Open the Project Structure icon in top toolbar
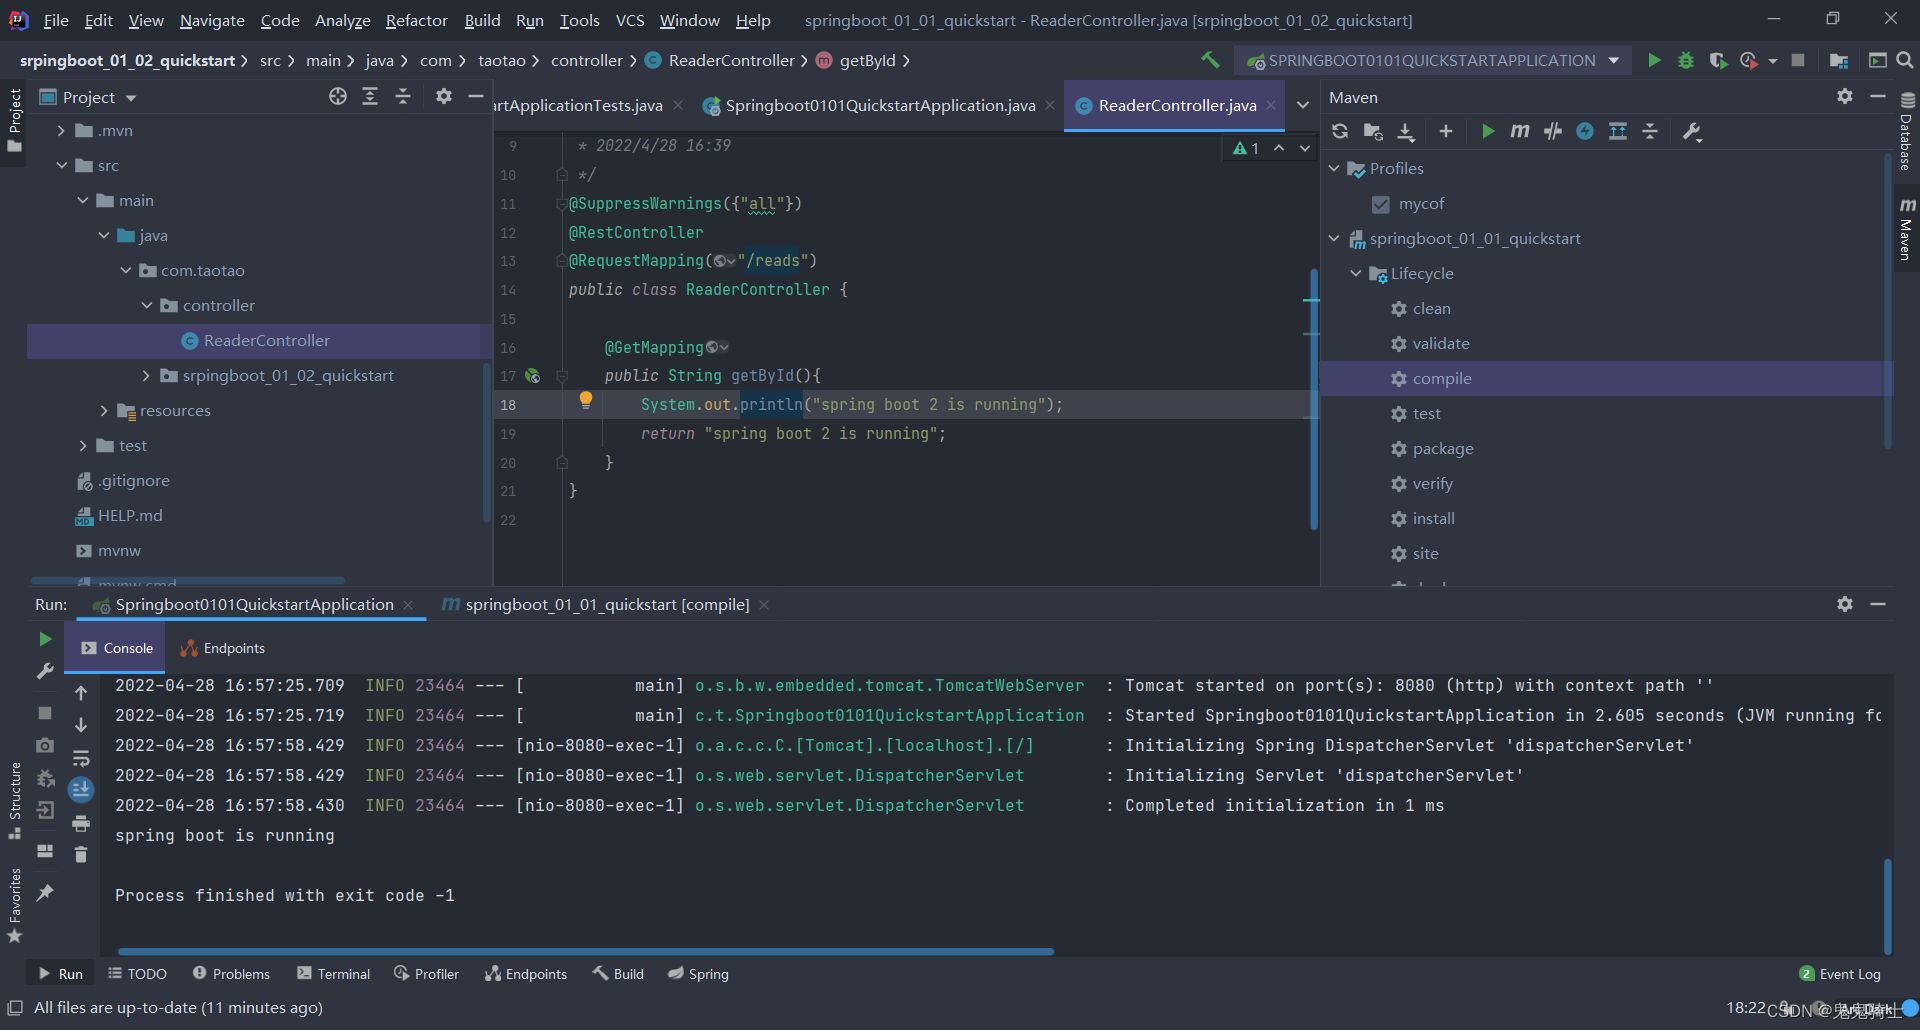This screenshot has width=1920, height=1030. (1838, 60)
